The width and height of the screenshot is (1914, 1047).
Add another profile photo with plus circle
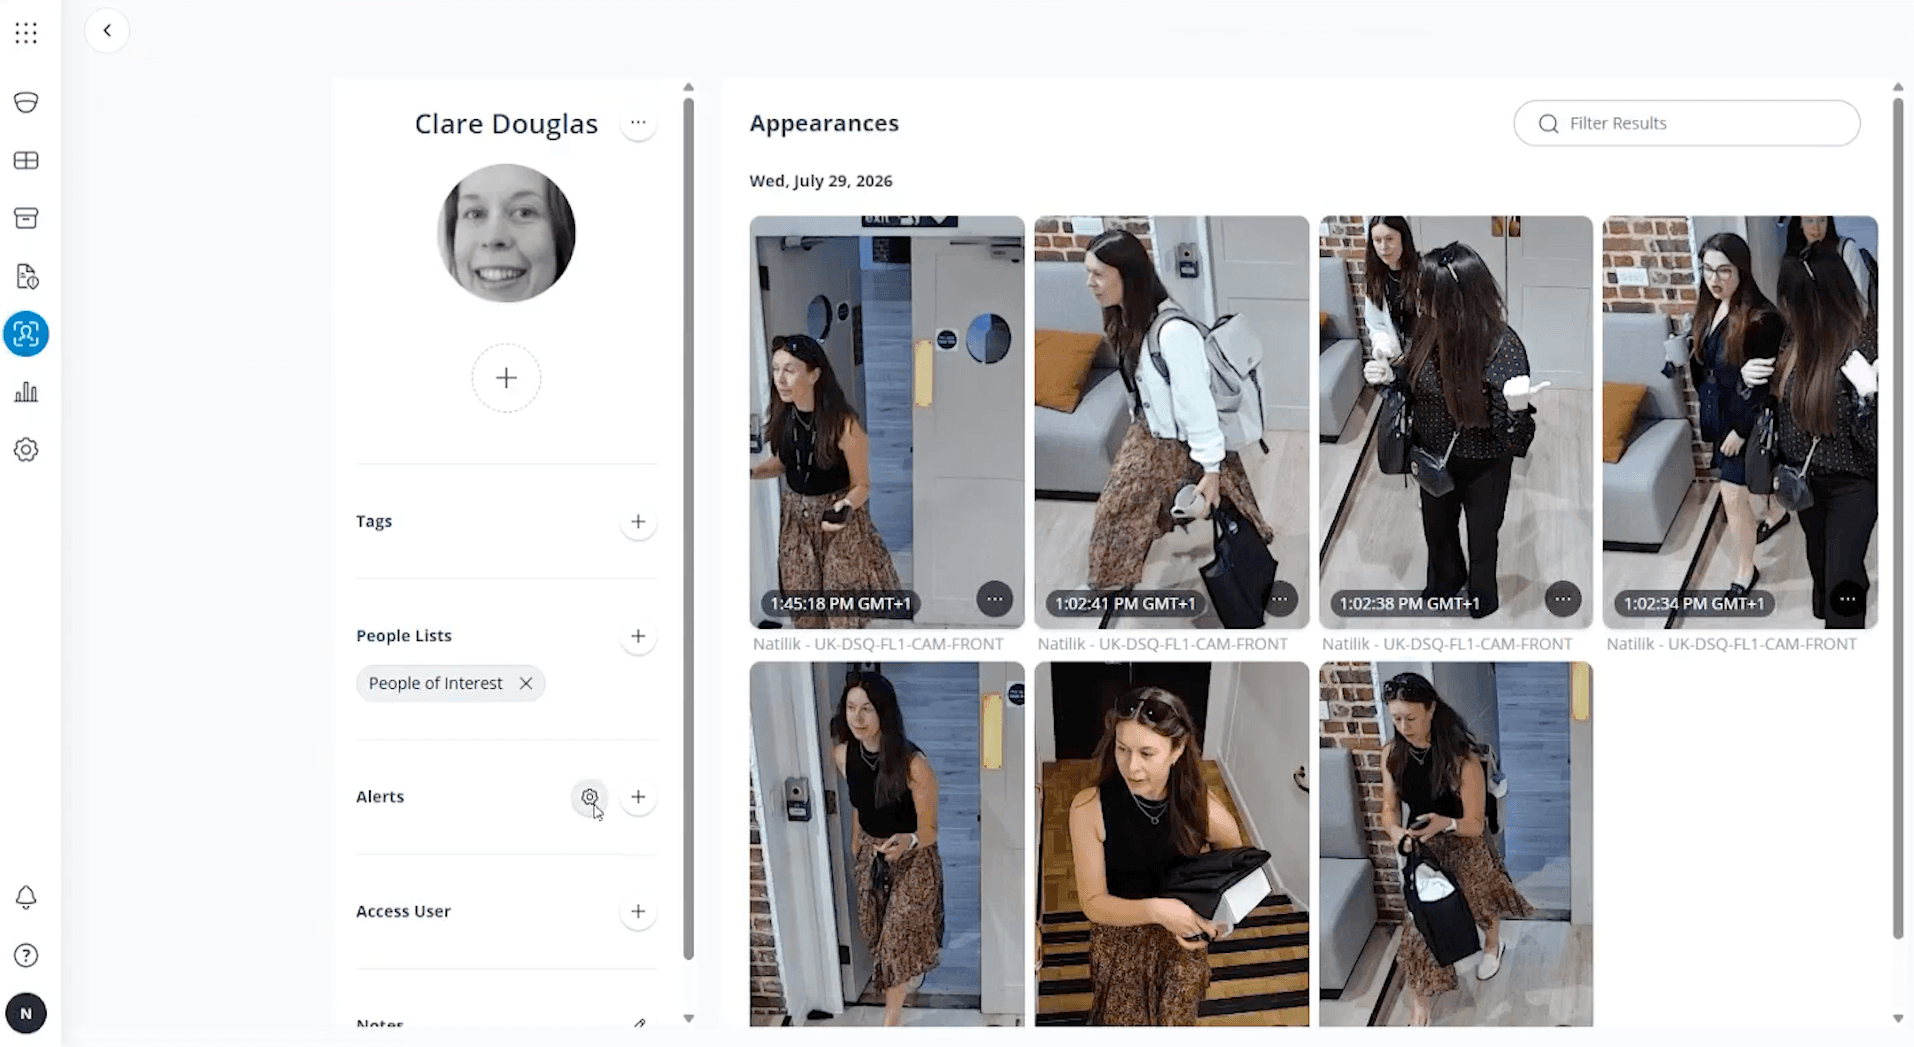coord(506,378)
